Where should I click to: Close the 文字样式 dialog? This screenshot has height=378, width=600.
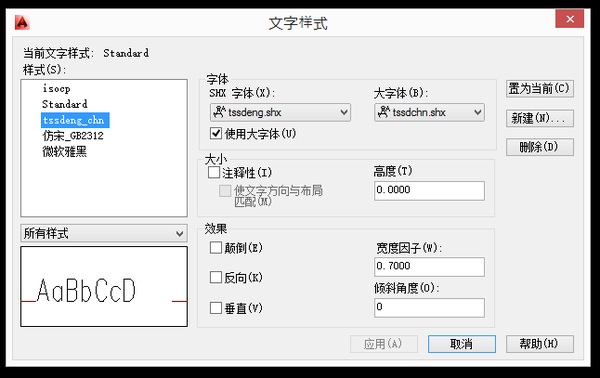tap(570, 19)
